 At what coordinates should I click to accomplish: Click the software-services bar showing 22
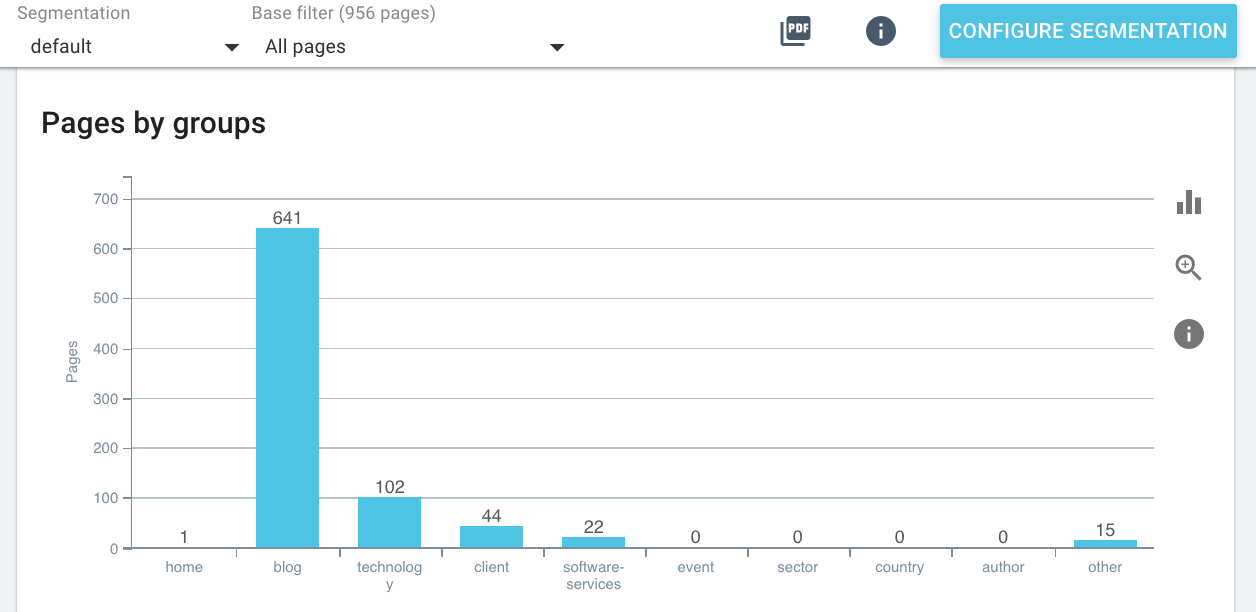593,542
